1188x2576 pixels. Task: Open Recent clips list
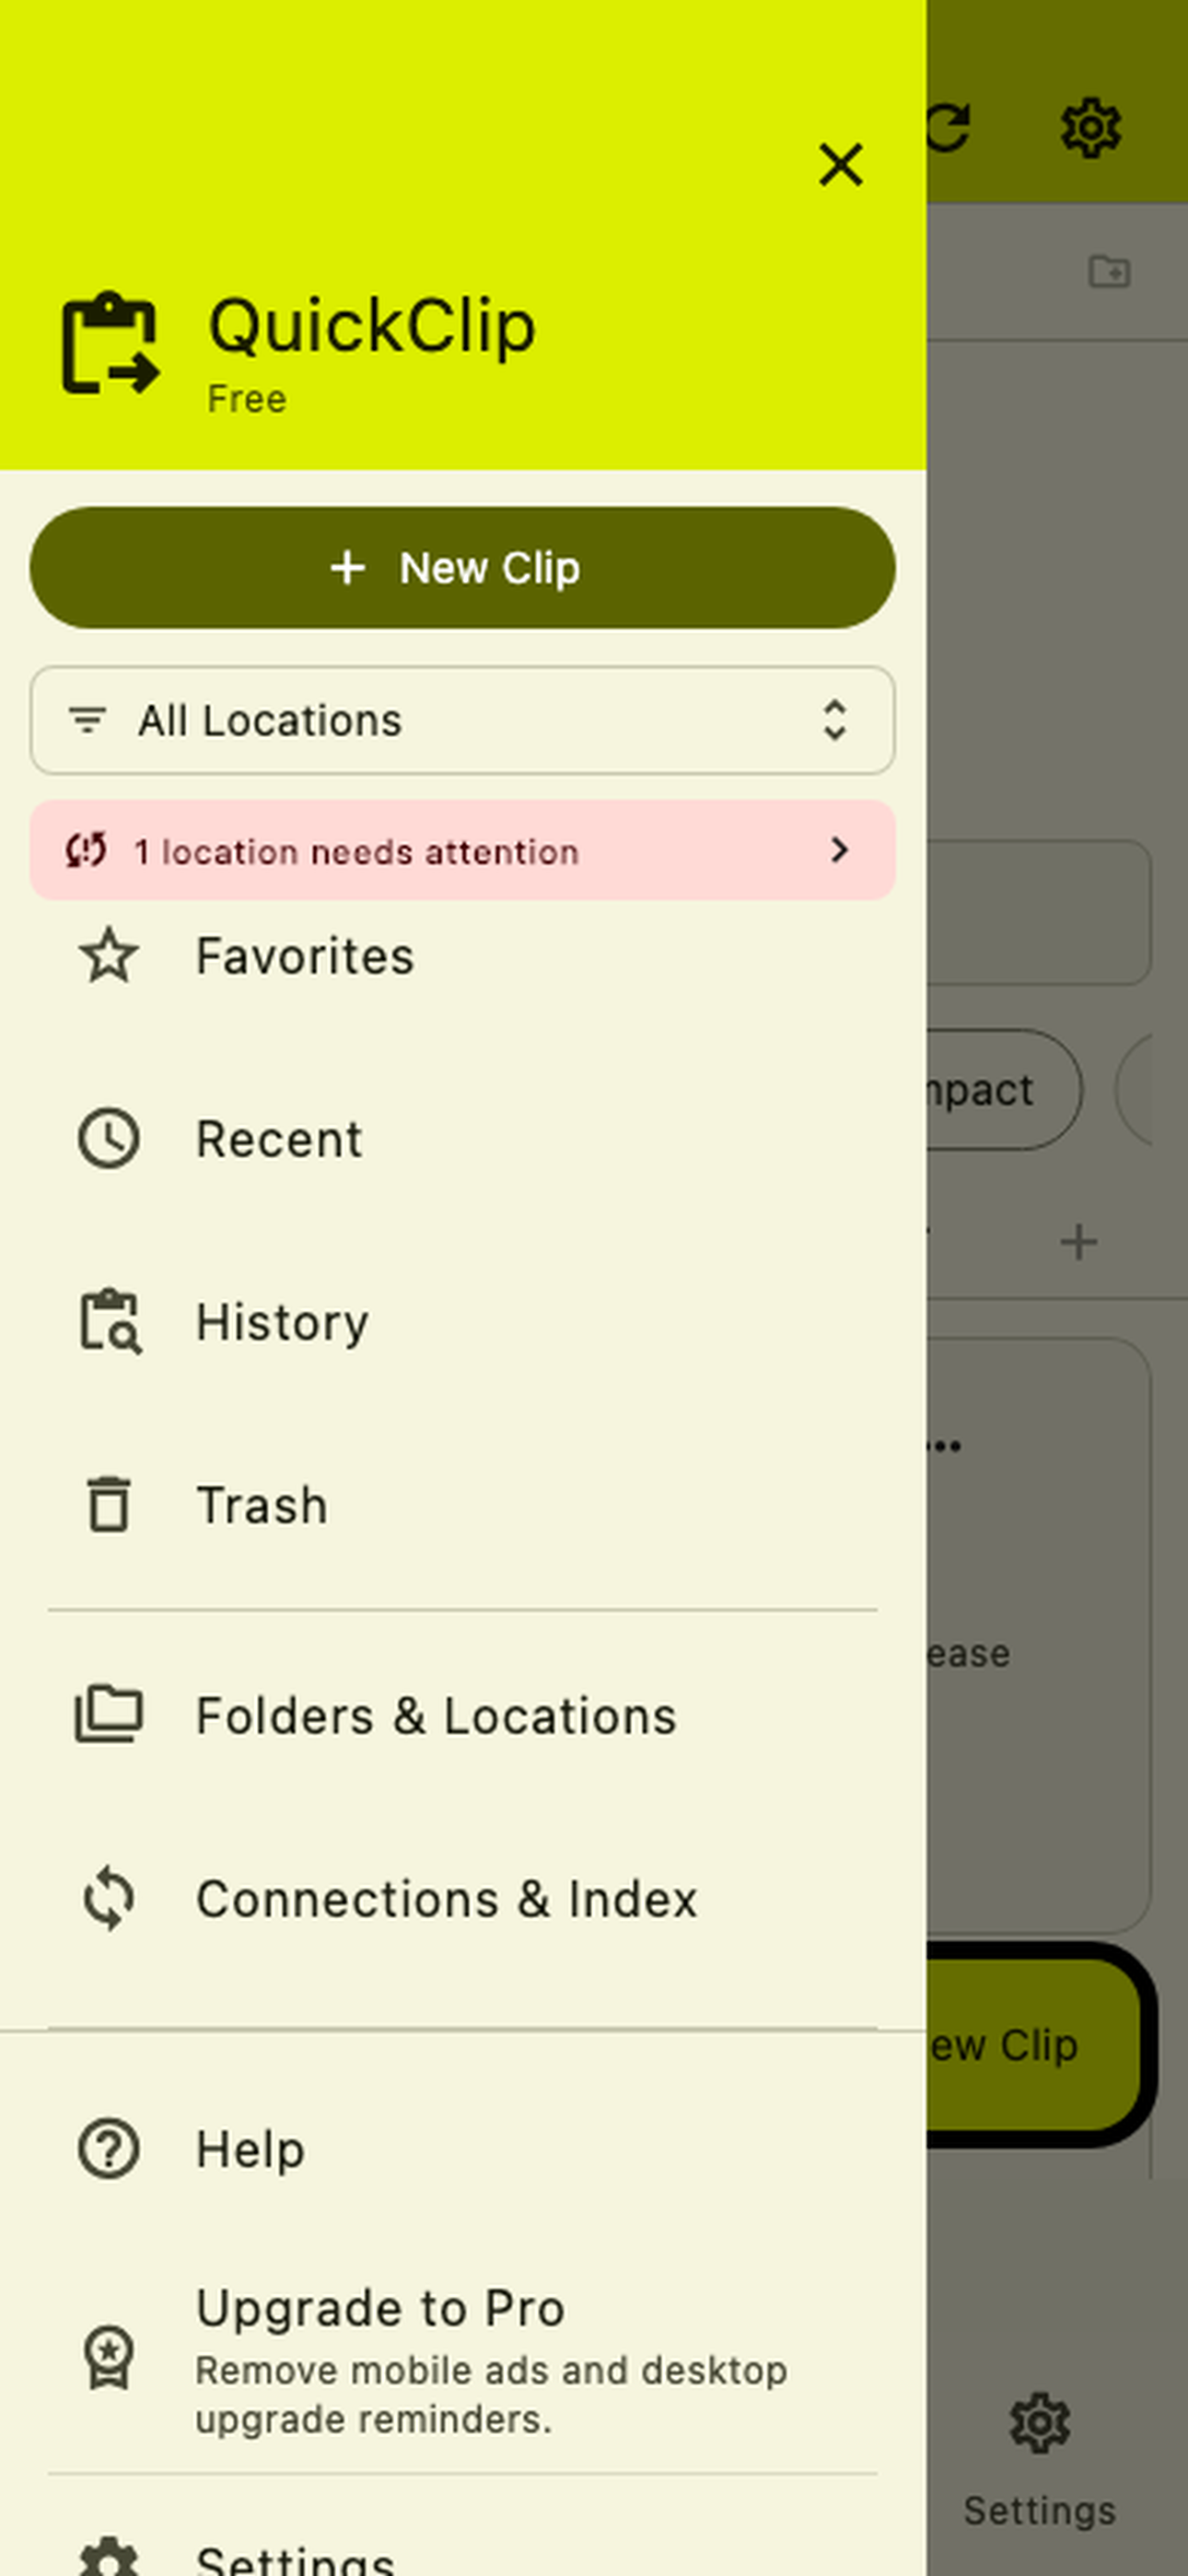[x=462, y=1139]
